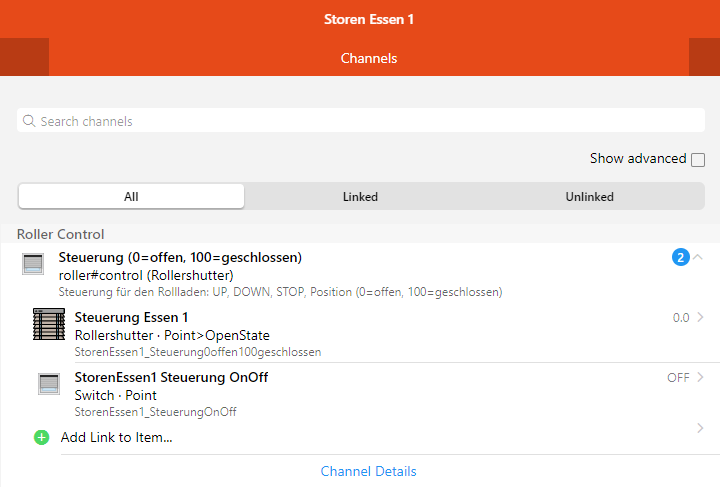The image size is (720, 487).
Task: Click Rollershutter · Point>OpenState text
Action: [x=172, y=336]
